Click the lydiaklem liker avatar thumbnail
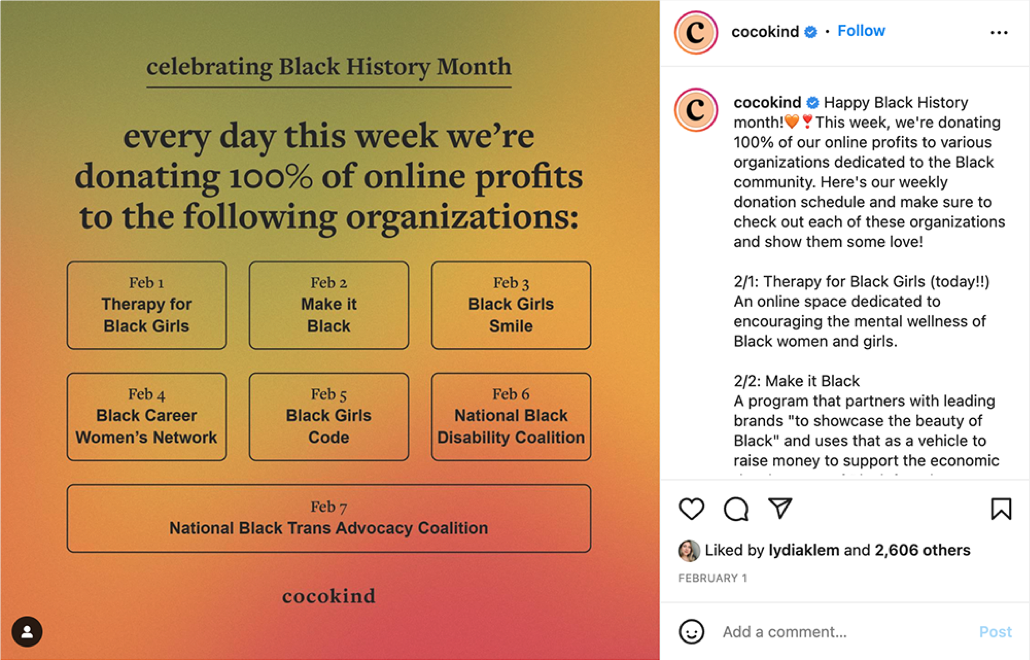The image size is (1030, 660). click(x=689, y=550)
